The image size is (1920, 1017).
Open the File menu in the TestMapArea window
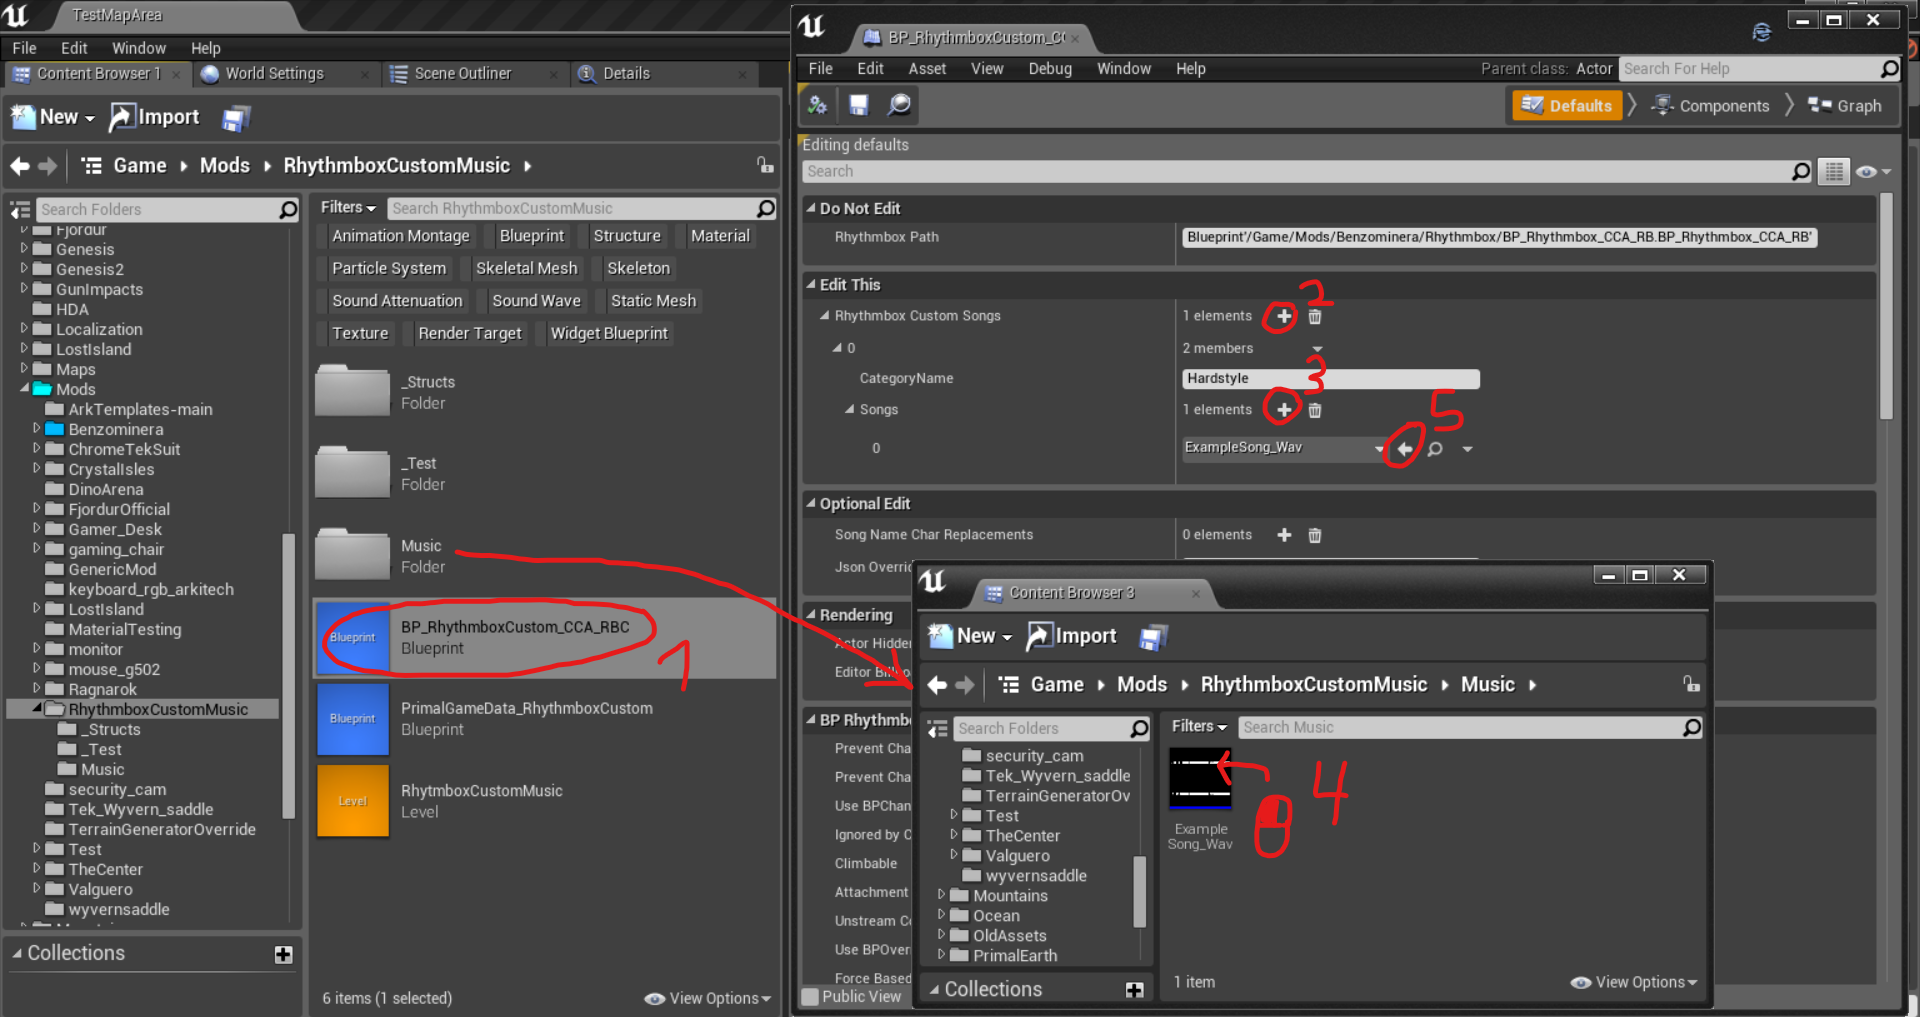tap(24, 48)
